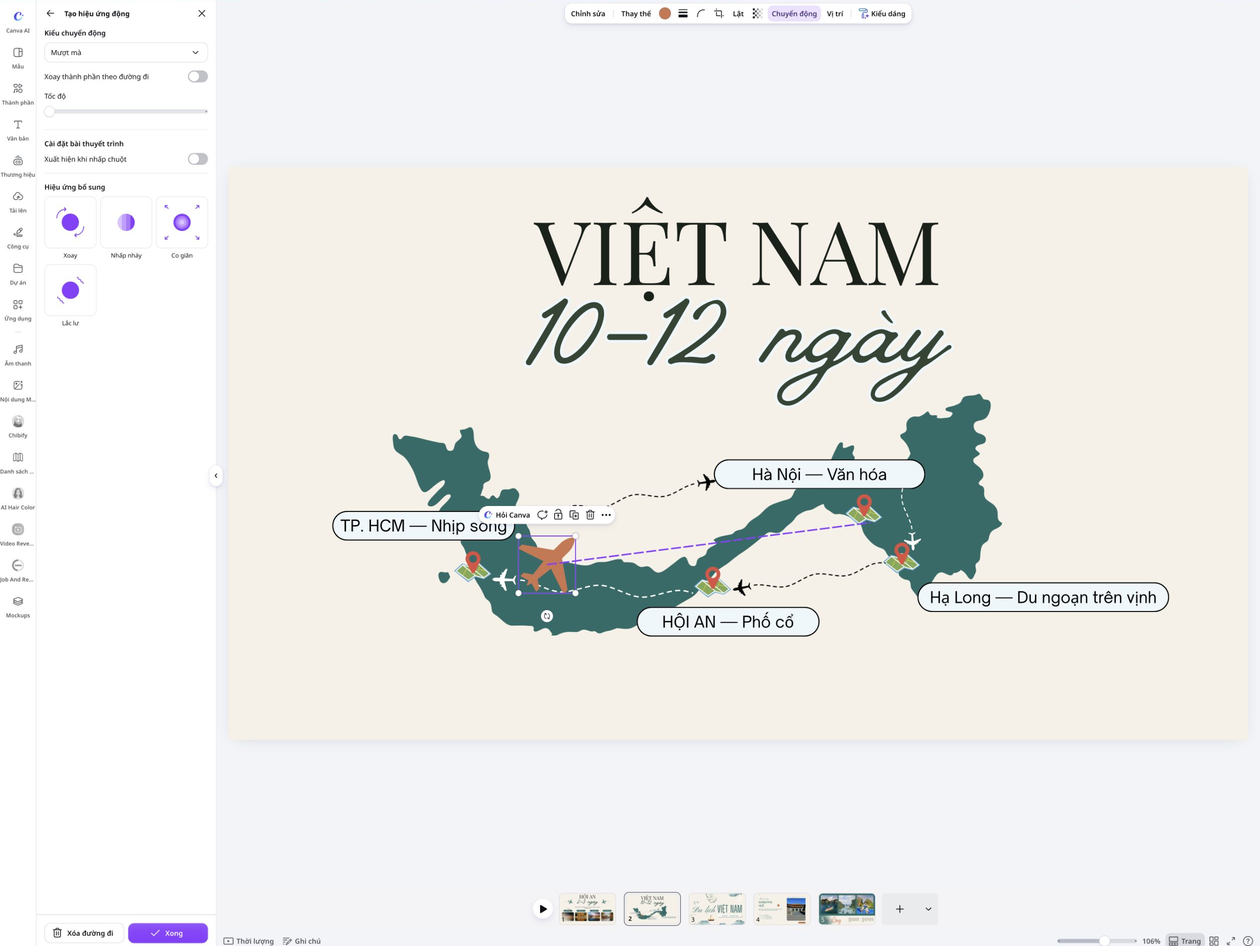Open the grid view icon
This screenshot has height=946, width=1260.
(1214, 941)
